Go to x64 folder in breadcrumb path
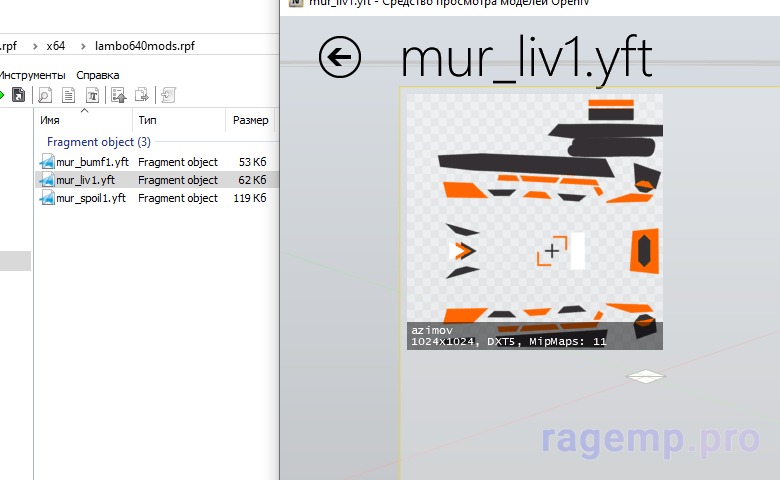Viewport: 780px width, 480px height. (x=55, y=46)
